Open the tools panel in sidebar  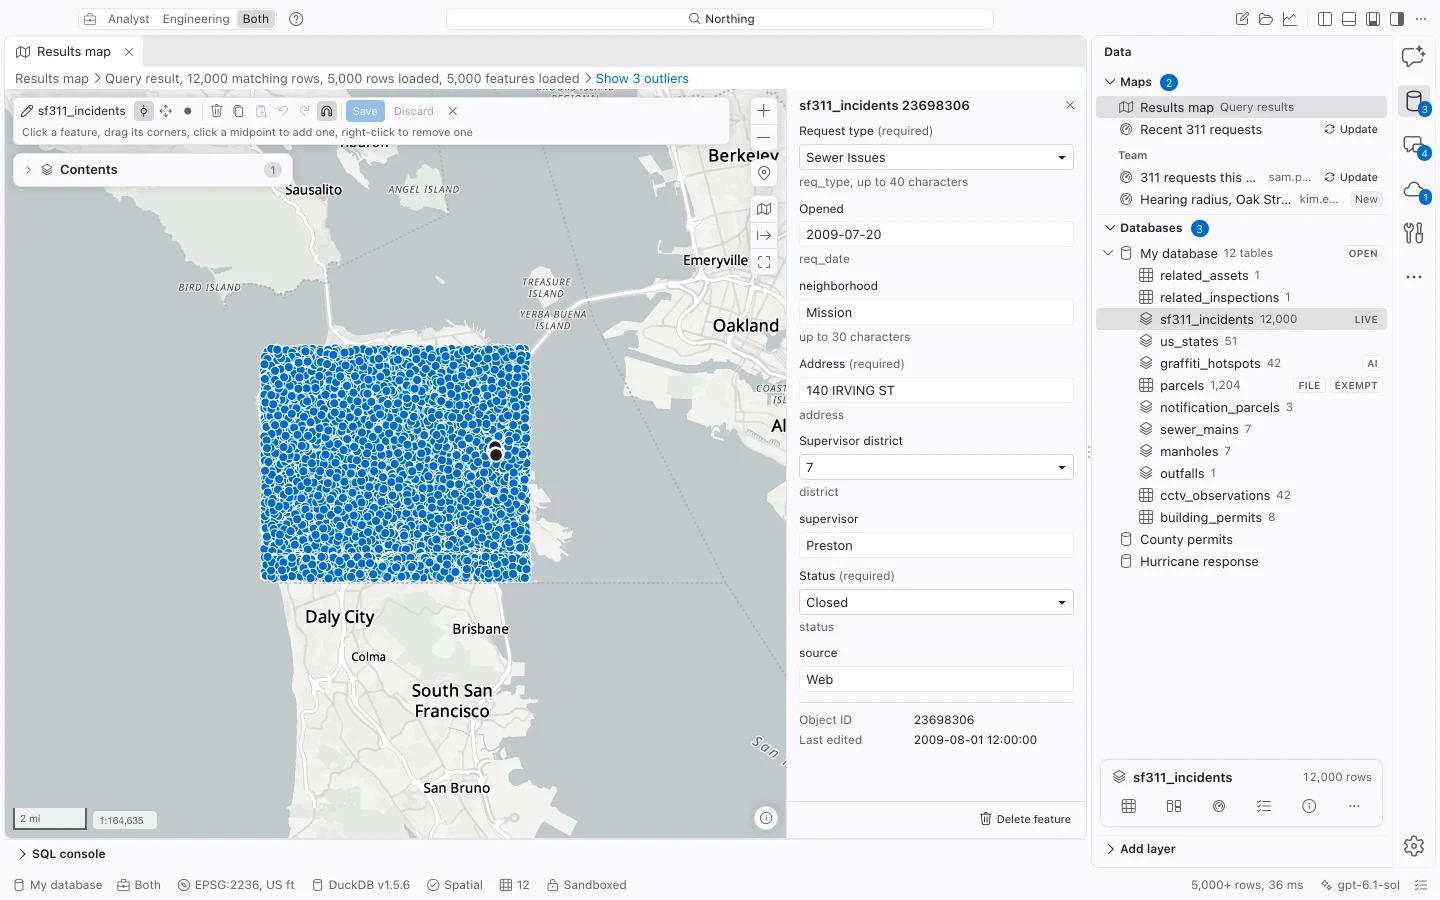(1413, 233)
